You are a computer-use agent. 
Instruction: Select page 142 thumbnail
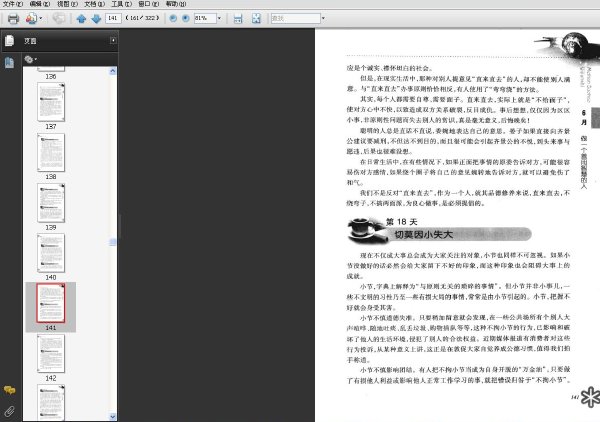click(51, 354)
